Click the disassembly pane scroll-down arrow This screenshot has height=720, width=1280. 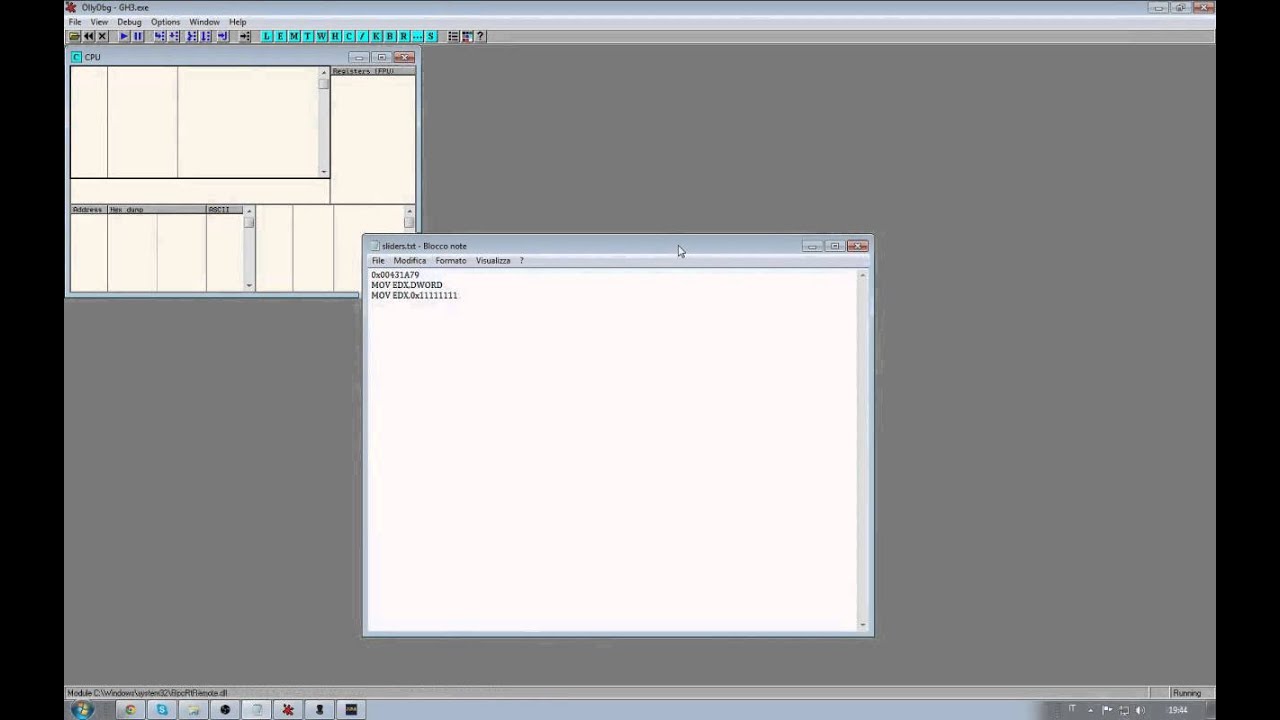pyautogui.click(x=324, y=172)
